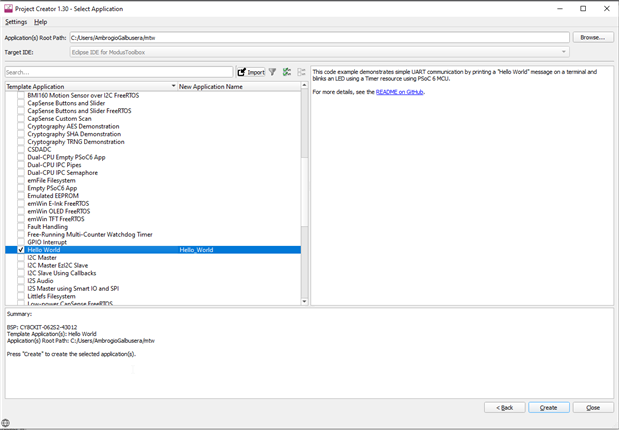The image size is (619, 430).
Task: Check the Littlefs Filesystem checkbox
Action: coord(21,296)
